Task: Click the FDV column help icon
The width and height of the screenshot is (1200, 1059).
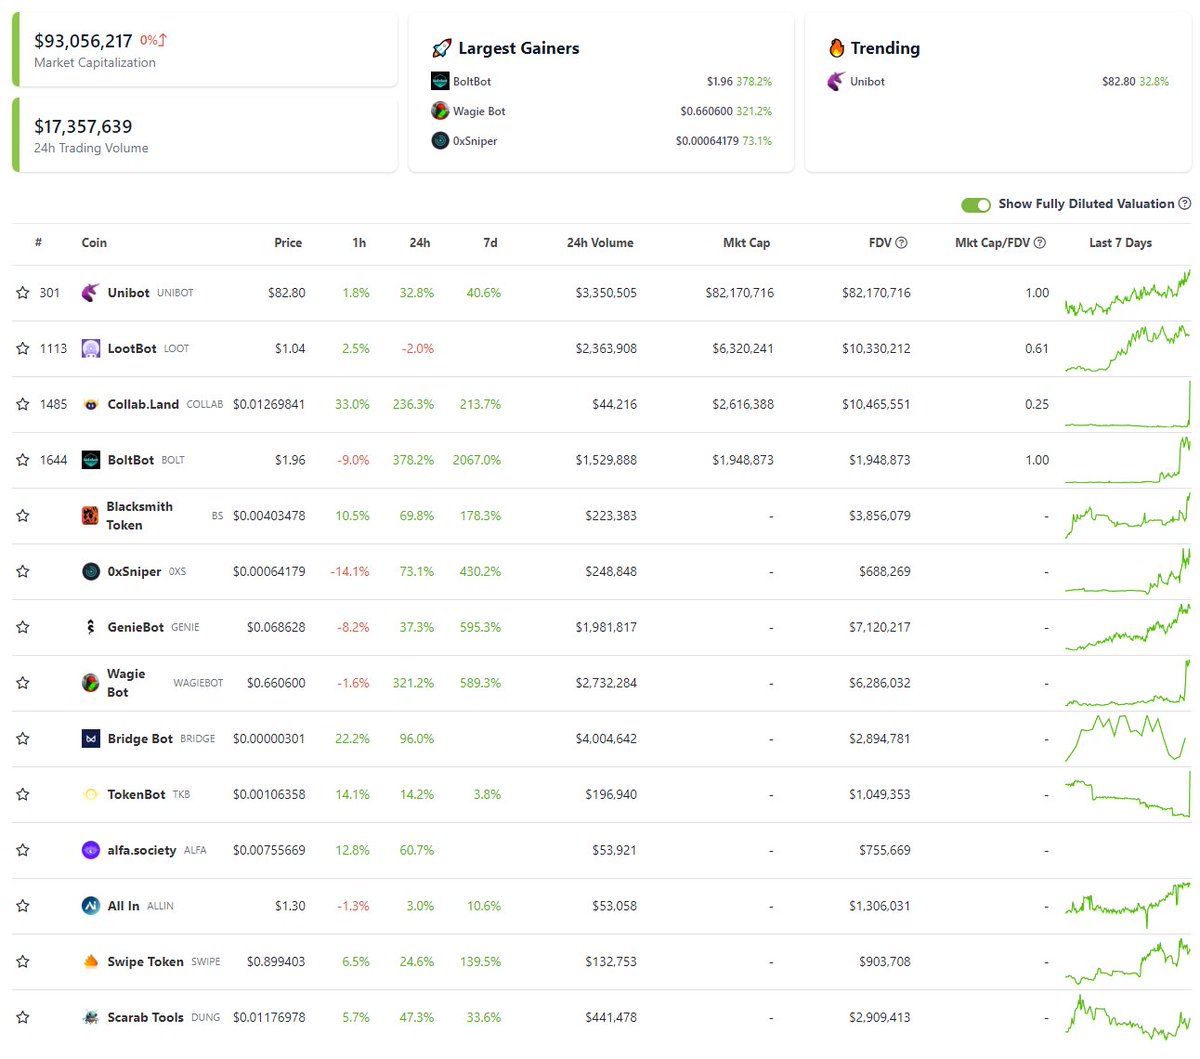Action: point(901,243)
